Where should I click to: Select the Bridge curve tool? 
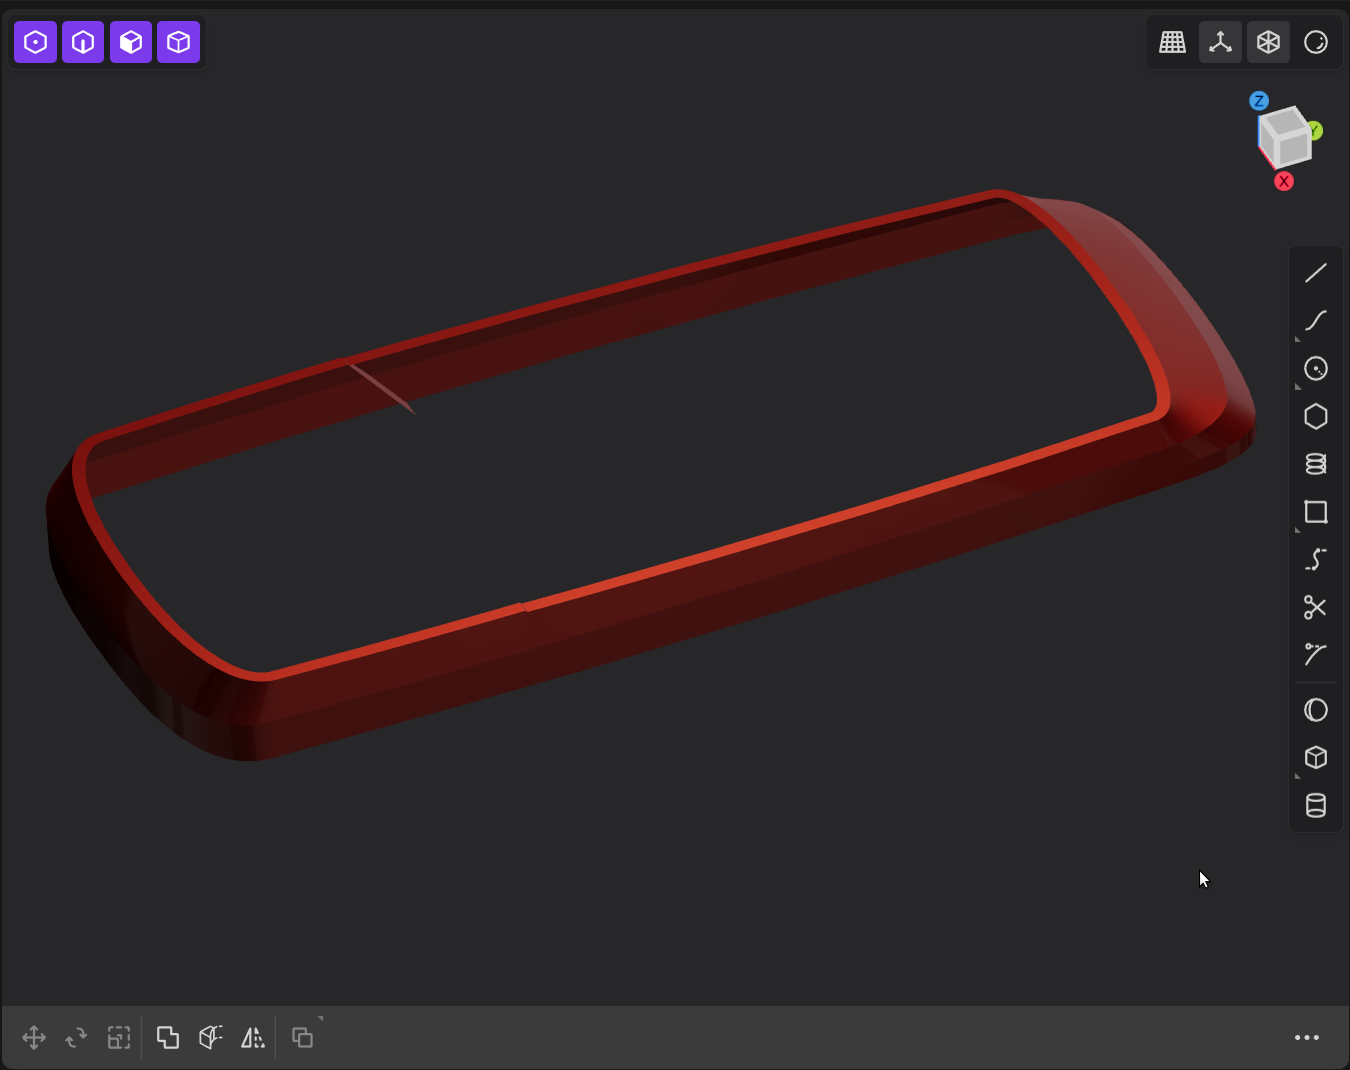point(1316,655)
